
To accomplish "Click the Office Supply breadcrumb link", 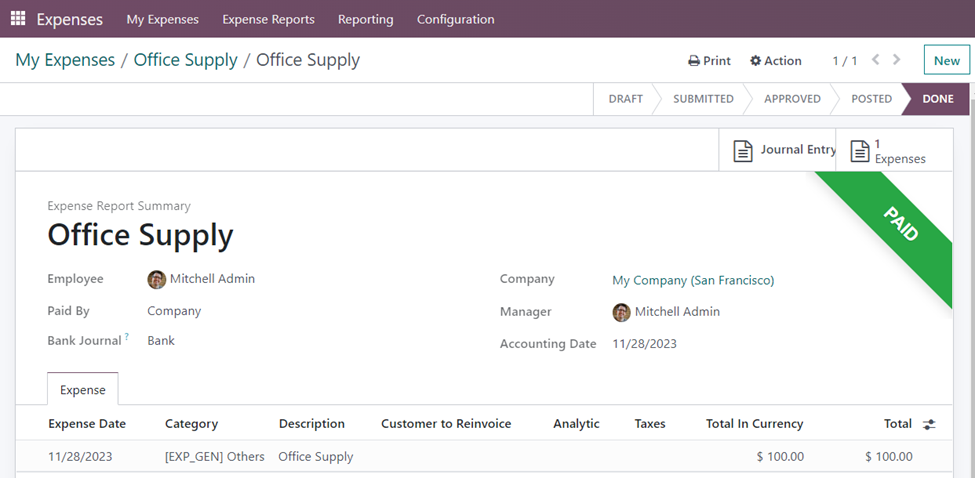I will (185, 60).
